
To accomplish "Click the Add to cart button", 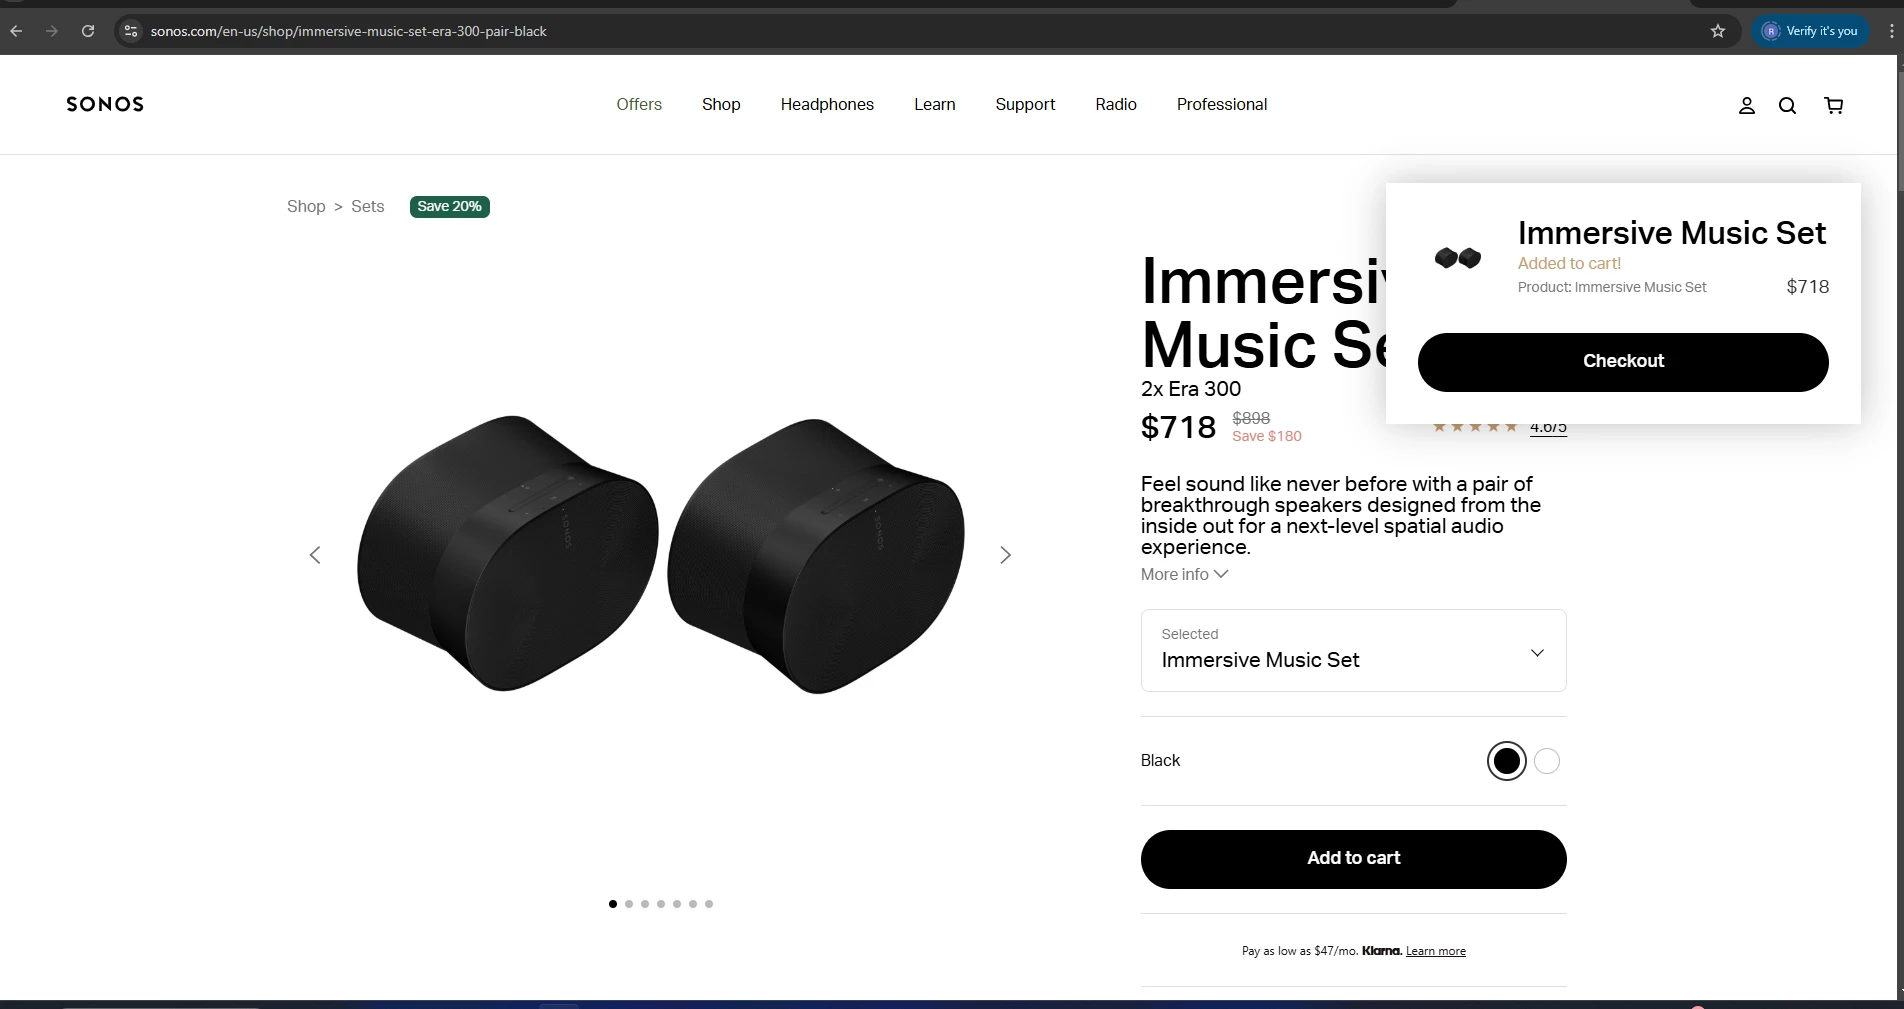I will (x=1353, y=859).
